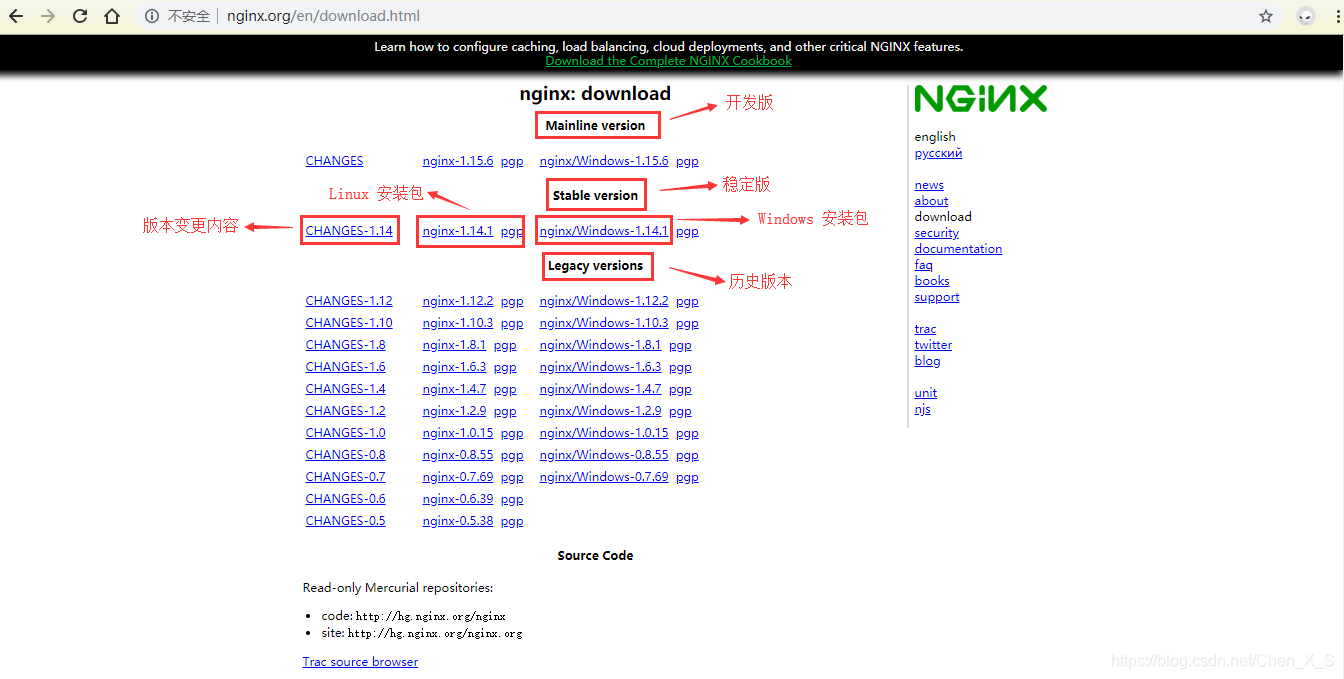
Task: Open the pgp link next to nginx/Windows-1.15.6
Action: (687, 161)
